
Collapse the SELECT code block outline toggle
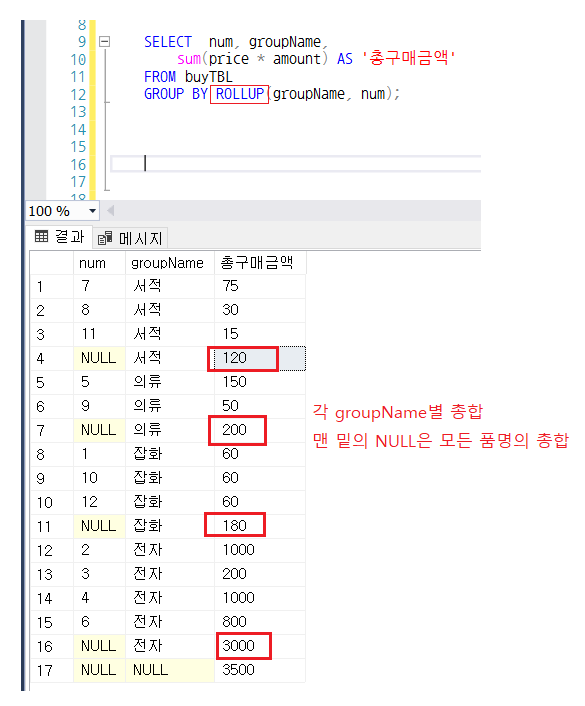[x=104, y=42]
